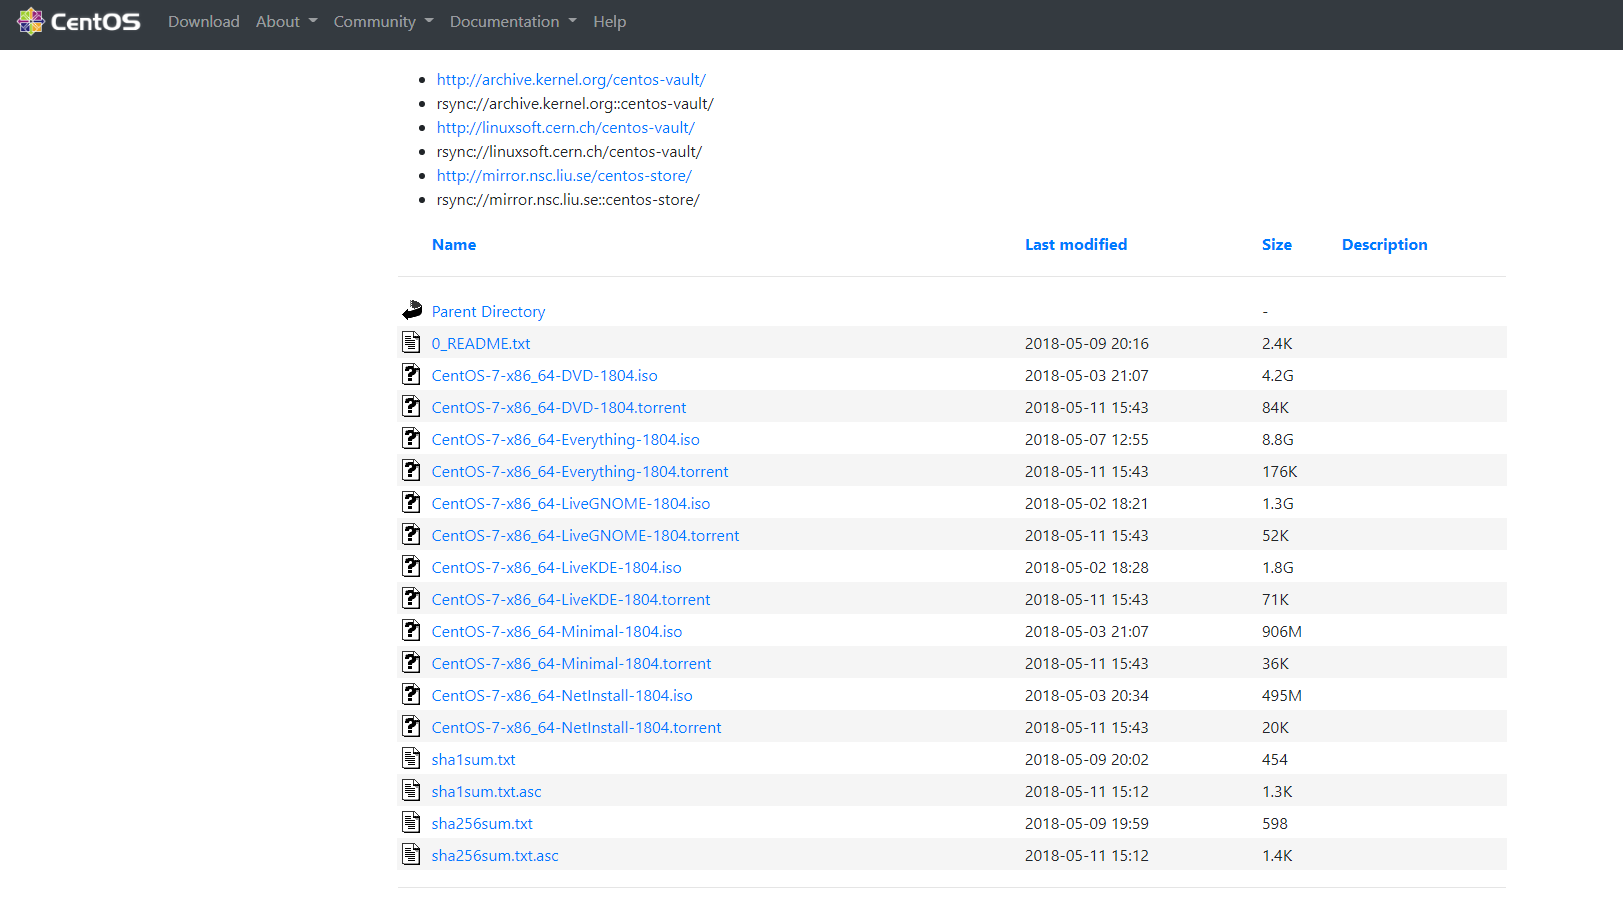Click the text file icon beside 0_README.txt
Image resolution: width=1623 pixels, height=901 pixels.
click(411, 341)
